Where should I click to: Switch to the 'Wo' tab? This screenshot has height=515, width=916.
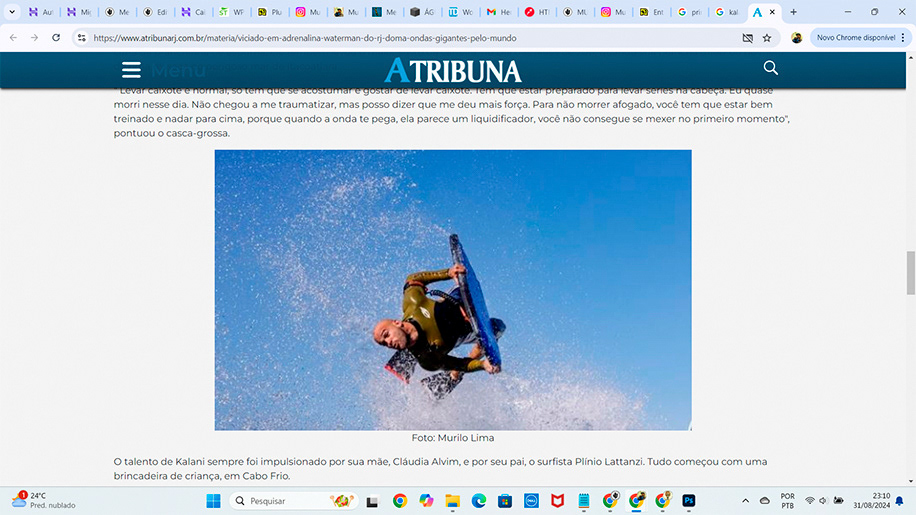coord(460,12)
